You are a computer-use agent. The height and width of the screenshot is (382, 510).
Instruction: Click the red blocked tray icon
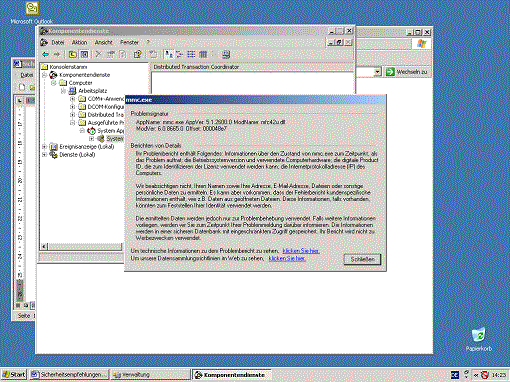485,375
